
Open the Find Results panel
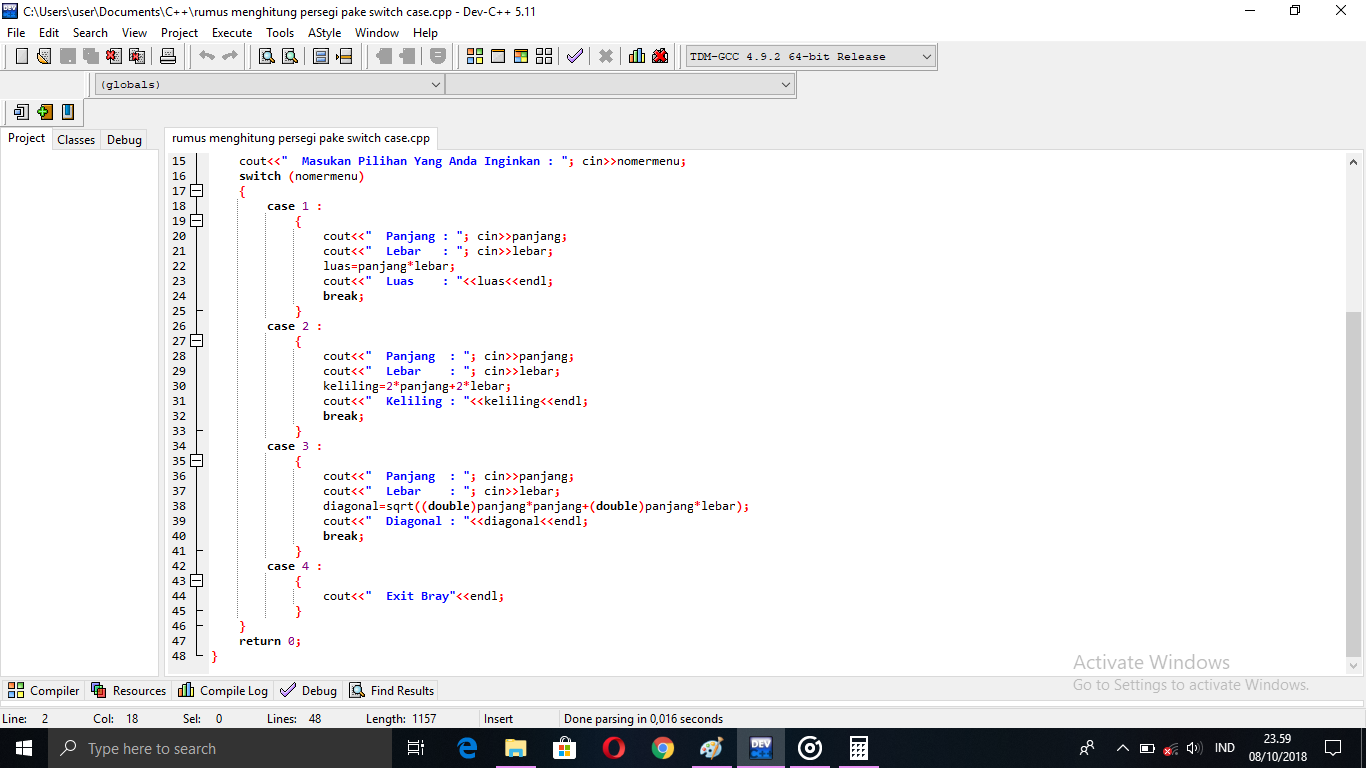point(391,690)
